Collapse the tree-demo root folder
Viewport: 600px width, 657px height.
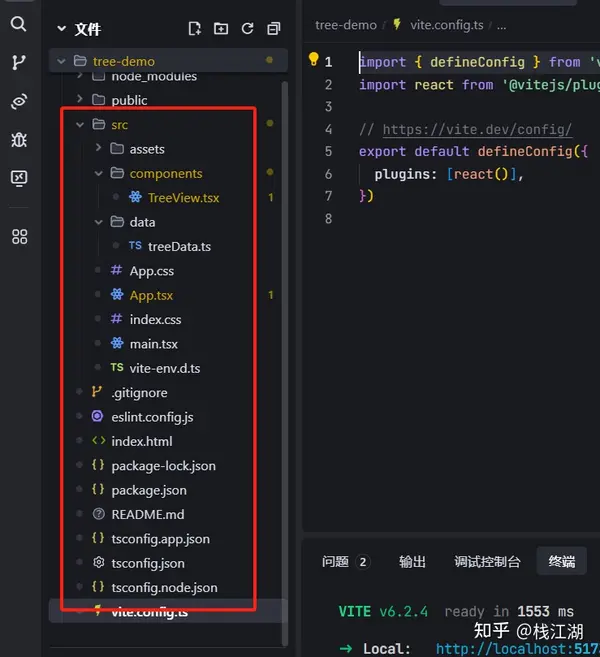[62, 61]
